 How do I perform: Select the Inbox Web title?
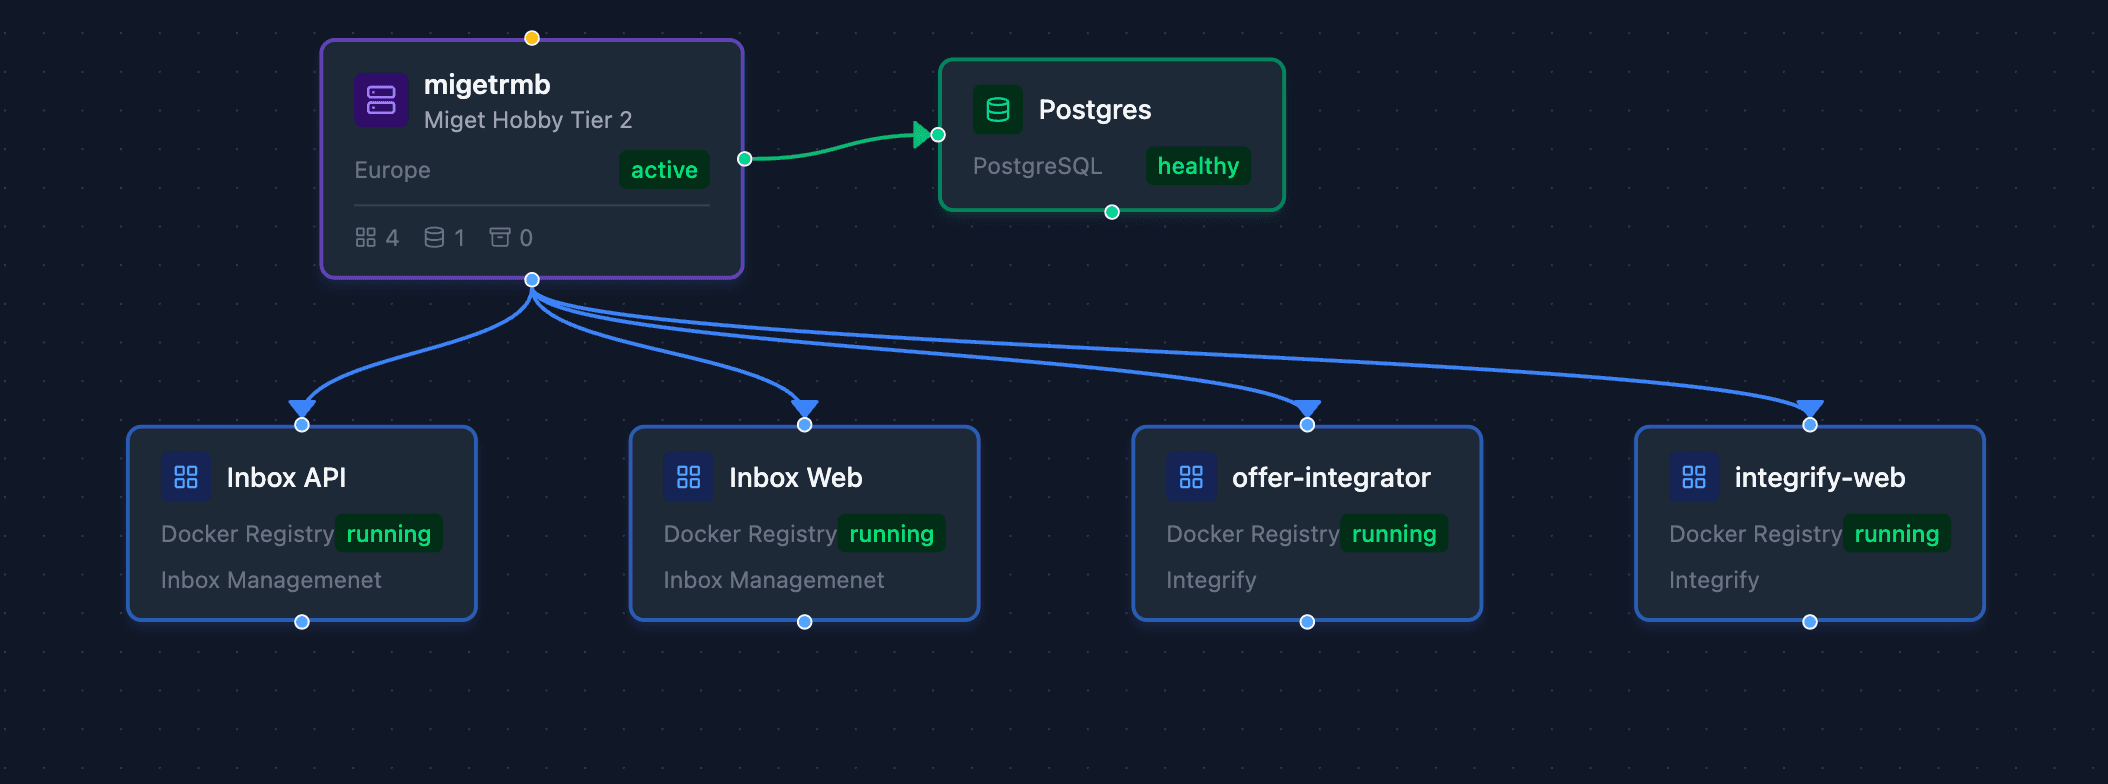(x=796, y=478)
